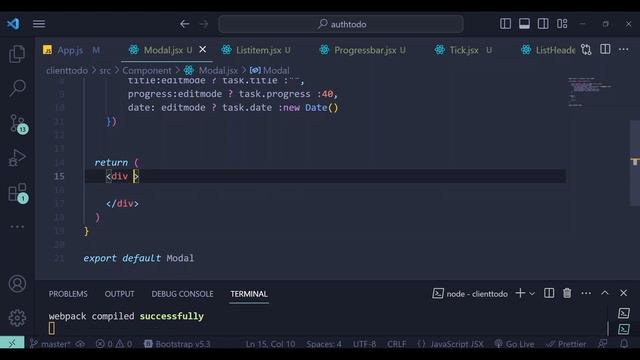Open the OUTPUT panel tab

point(119,294)
